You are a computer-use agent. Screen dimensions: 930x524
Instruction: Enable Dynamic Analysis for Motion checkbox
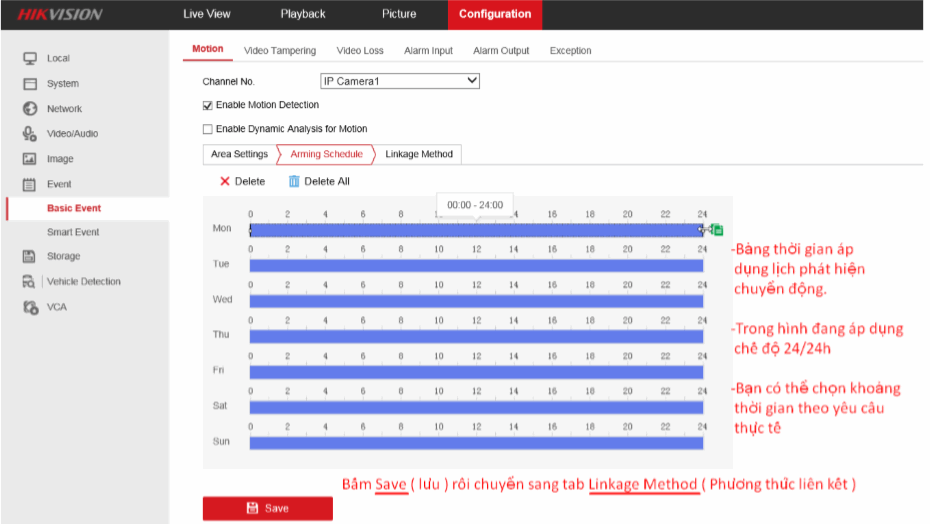208,129
